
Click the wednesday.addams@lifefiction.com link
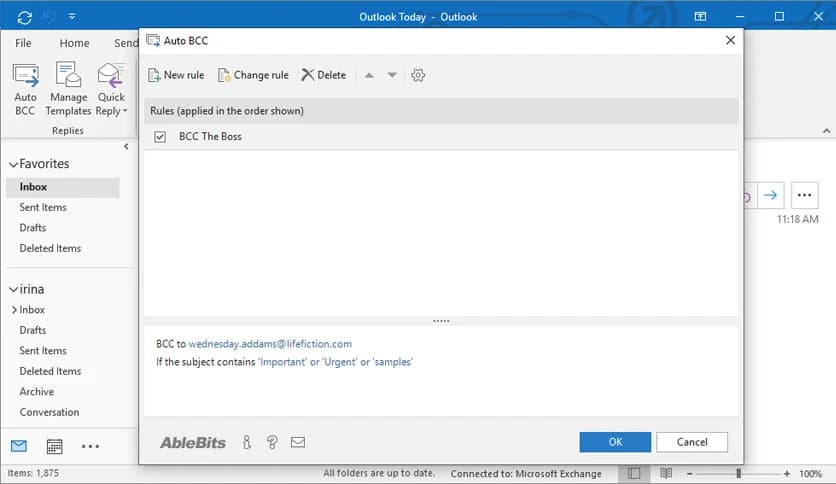(x=270, y=344)
